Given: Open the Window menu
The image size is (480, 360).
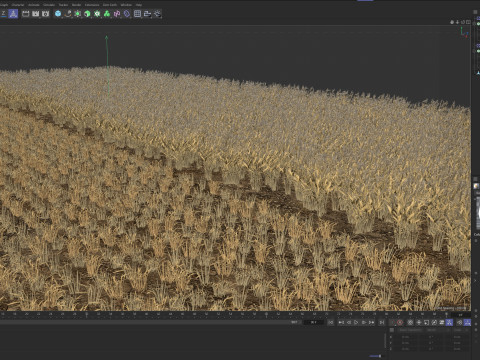Looking at the screenshot, I should point(126,5).
